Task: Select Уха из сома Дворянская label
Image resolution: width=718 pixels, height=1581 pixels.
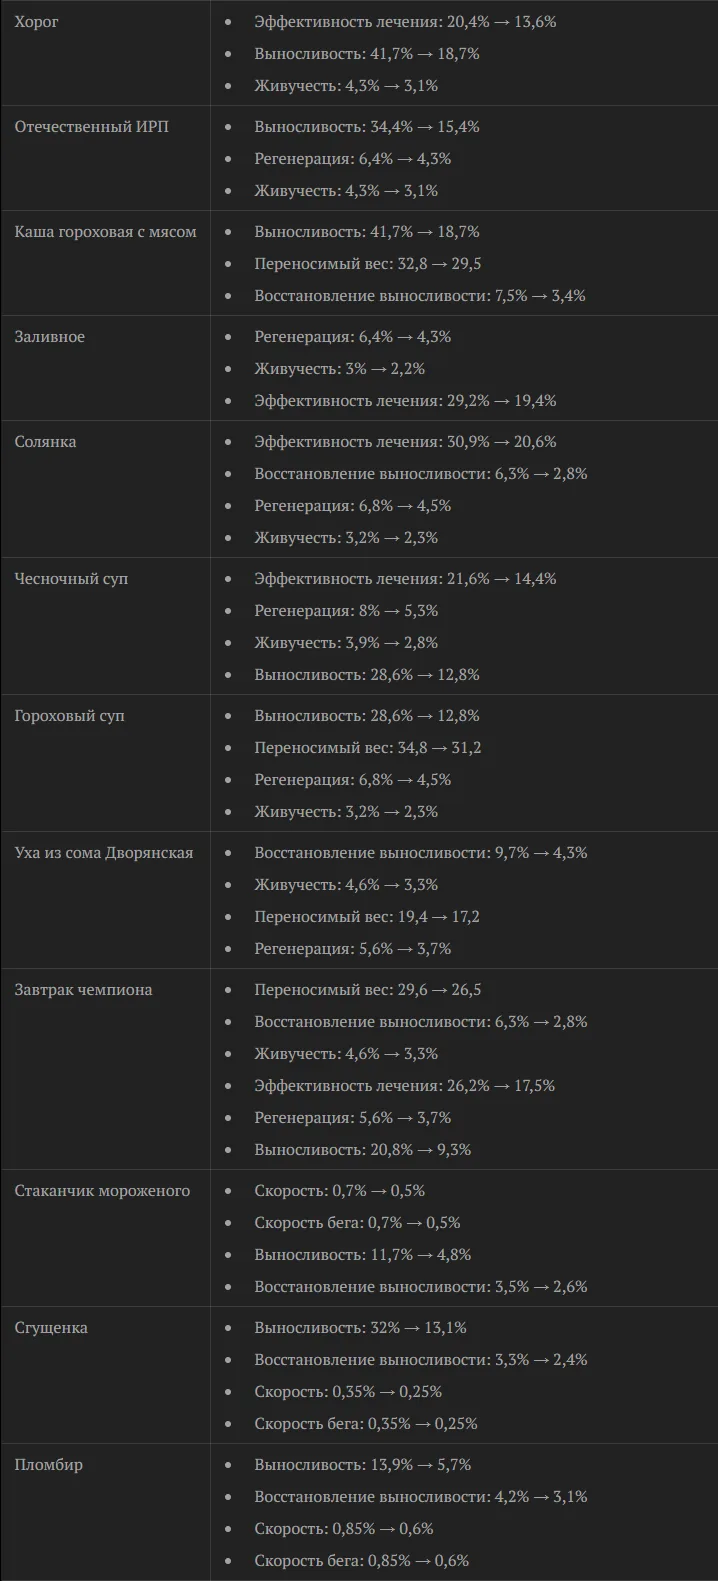Action: (104, 853)
